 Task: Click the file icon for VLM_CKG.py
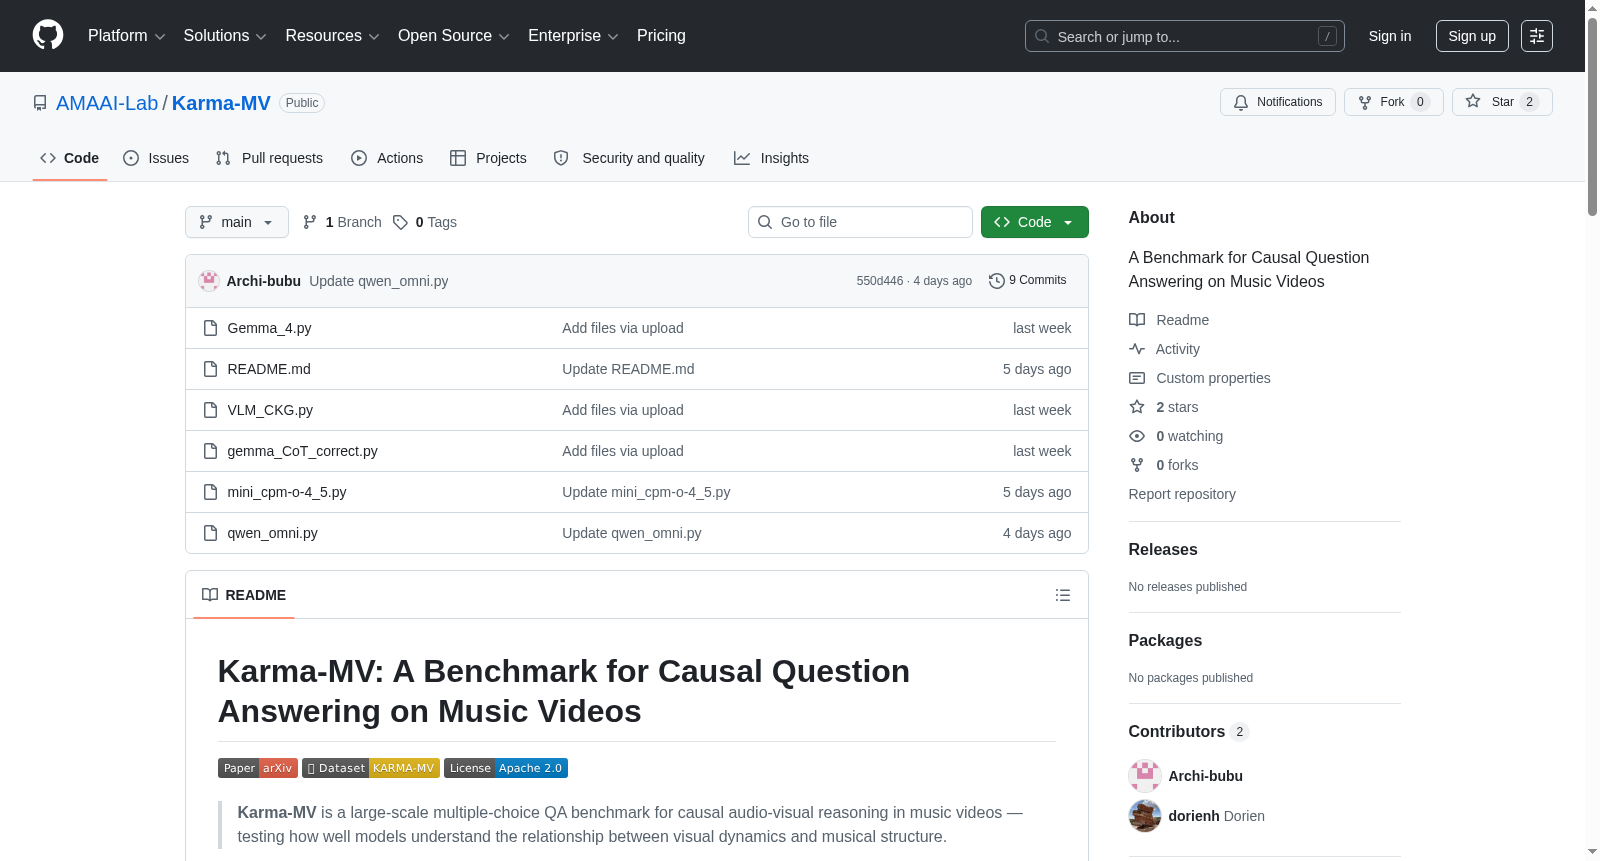click(x=210, y=410)
